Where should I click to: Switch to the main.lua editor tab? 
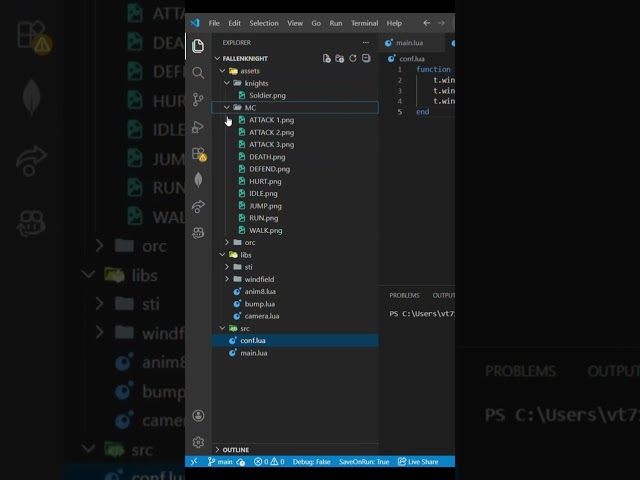[409, 43]
